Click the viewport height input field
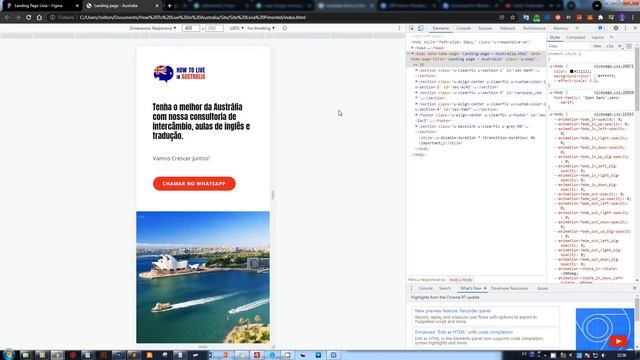Screen dimensions: 640x360 point(214,28)
